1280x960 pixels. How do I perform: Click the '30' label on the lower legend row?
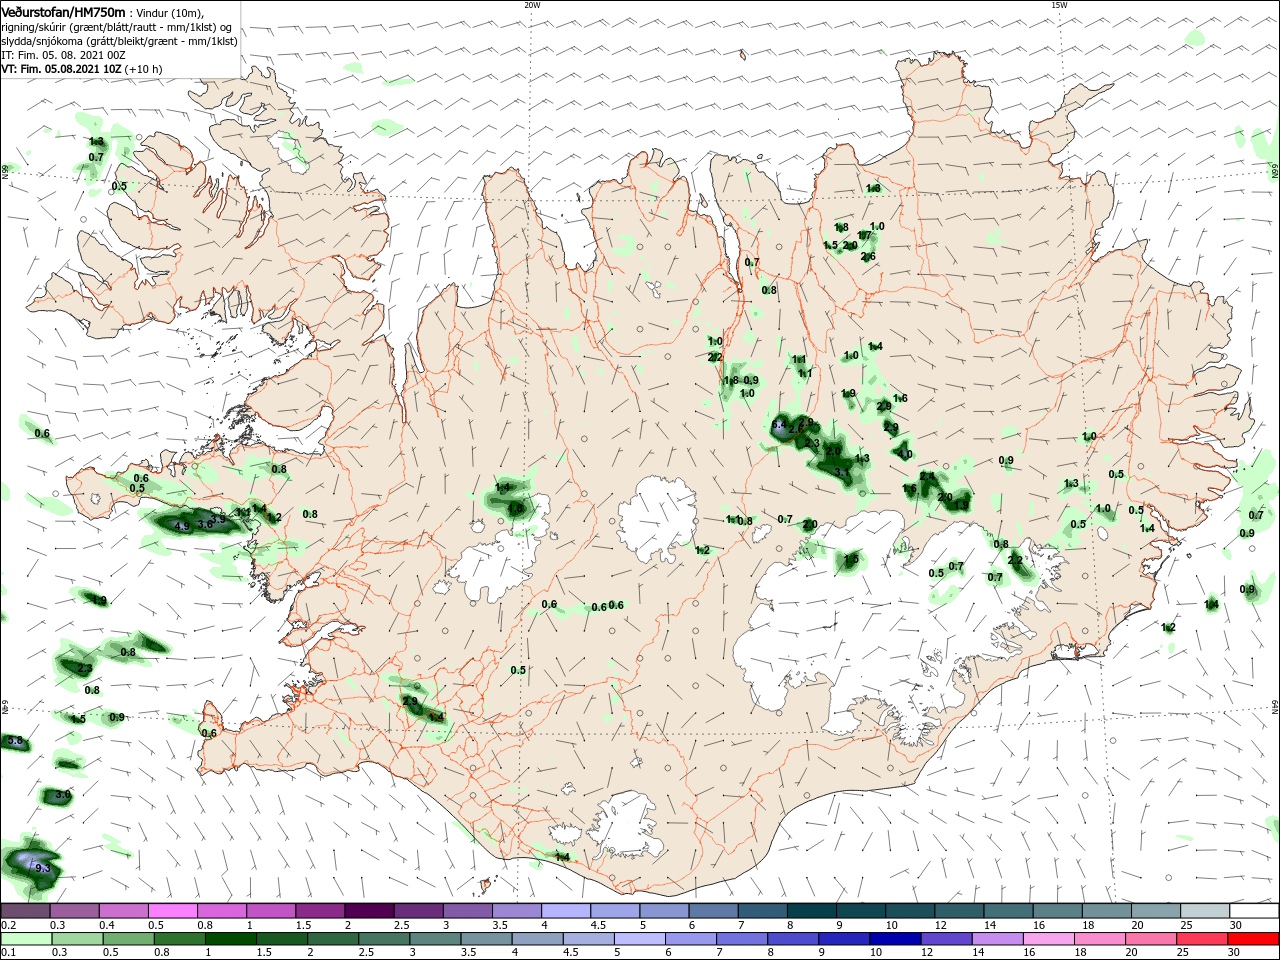pyautogui.click(x=1236, y=953)
